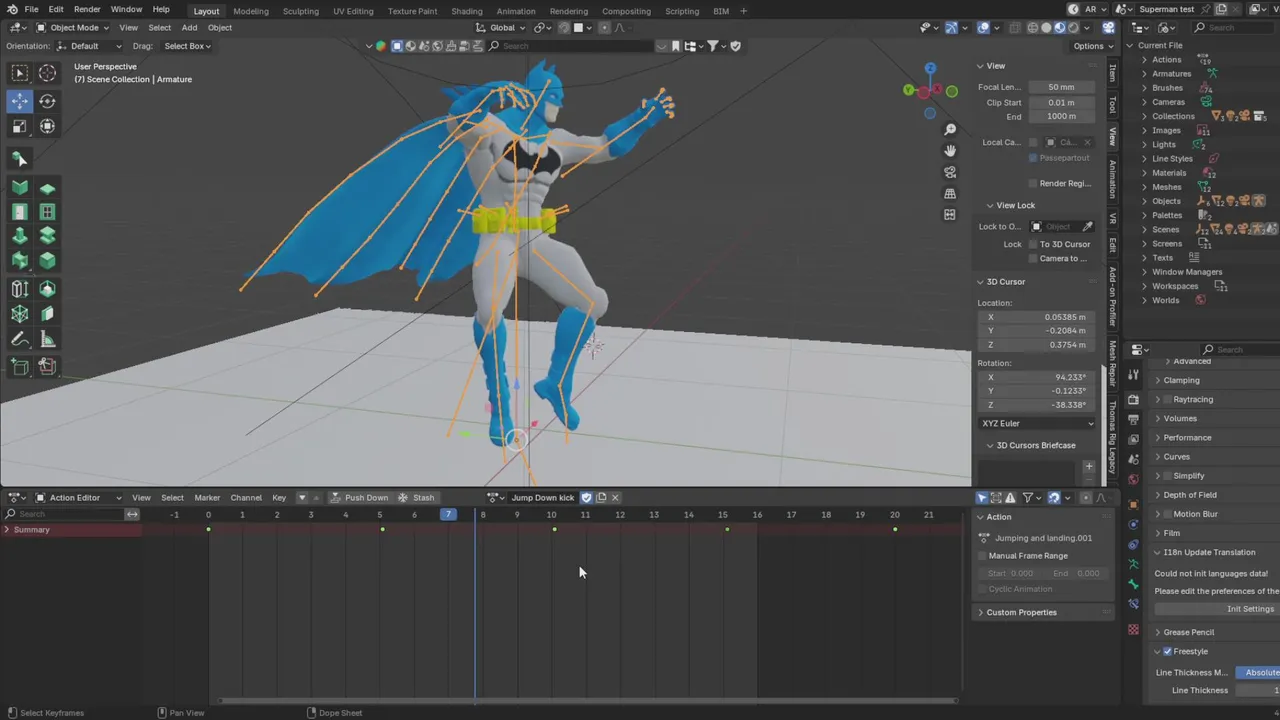The image size is (1280, 720).
Task: Select wireframe viewport shading mode
Action: pyautogui.click(x=1032, y=28)
